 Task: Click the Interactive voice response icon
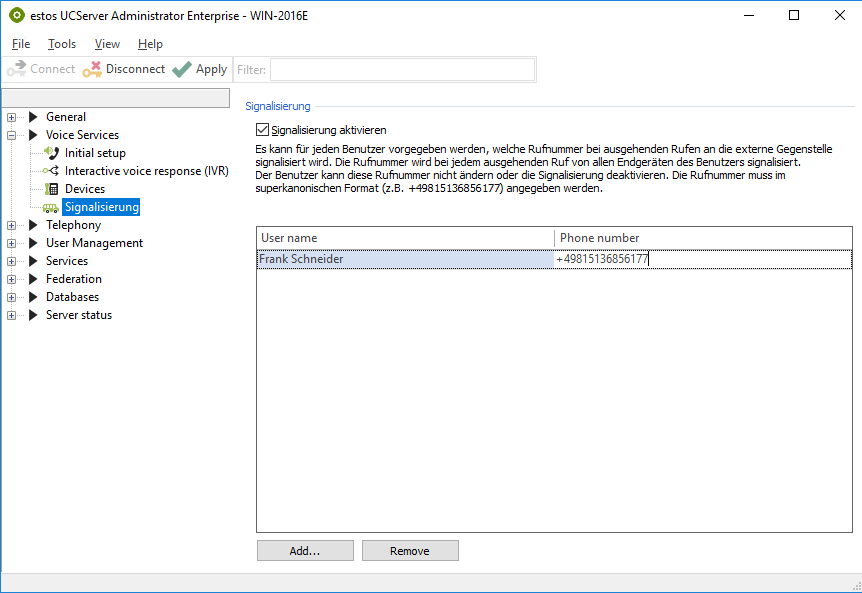click(52, 171)
